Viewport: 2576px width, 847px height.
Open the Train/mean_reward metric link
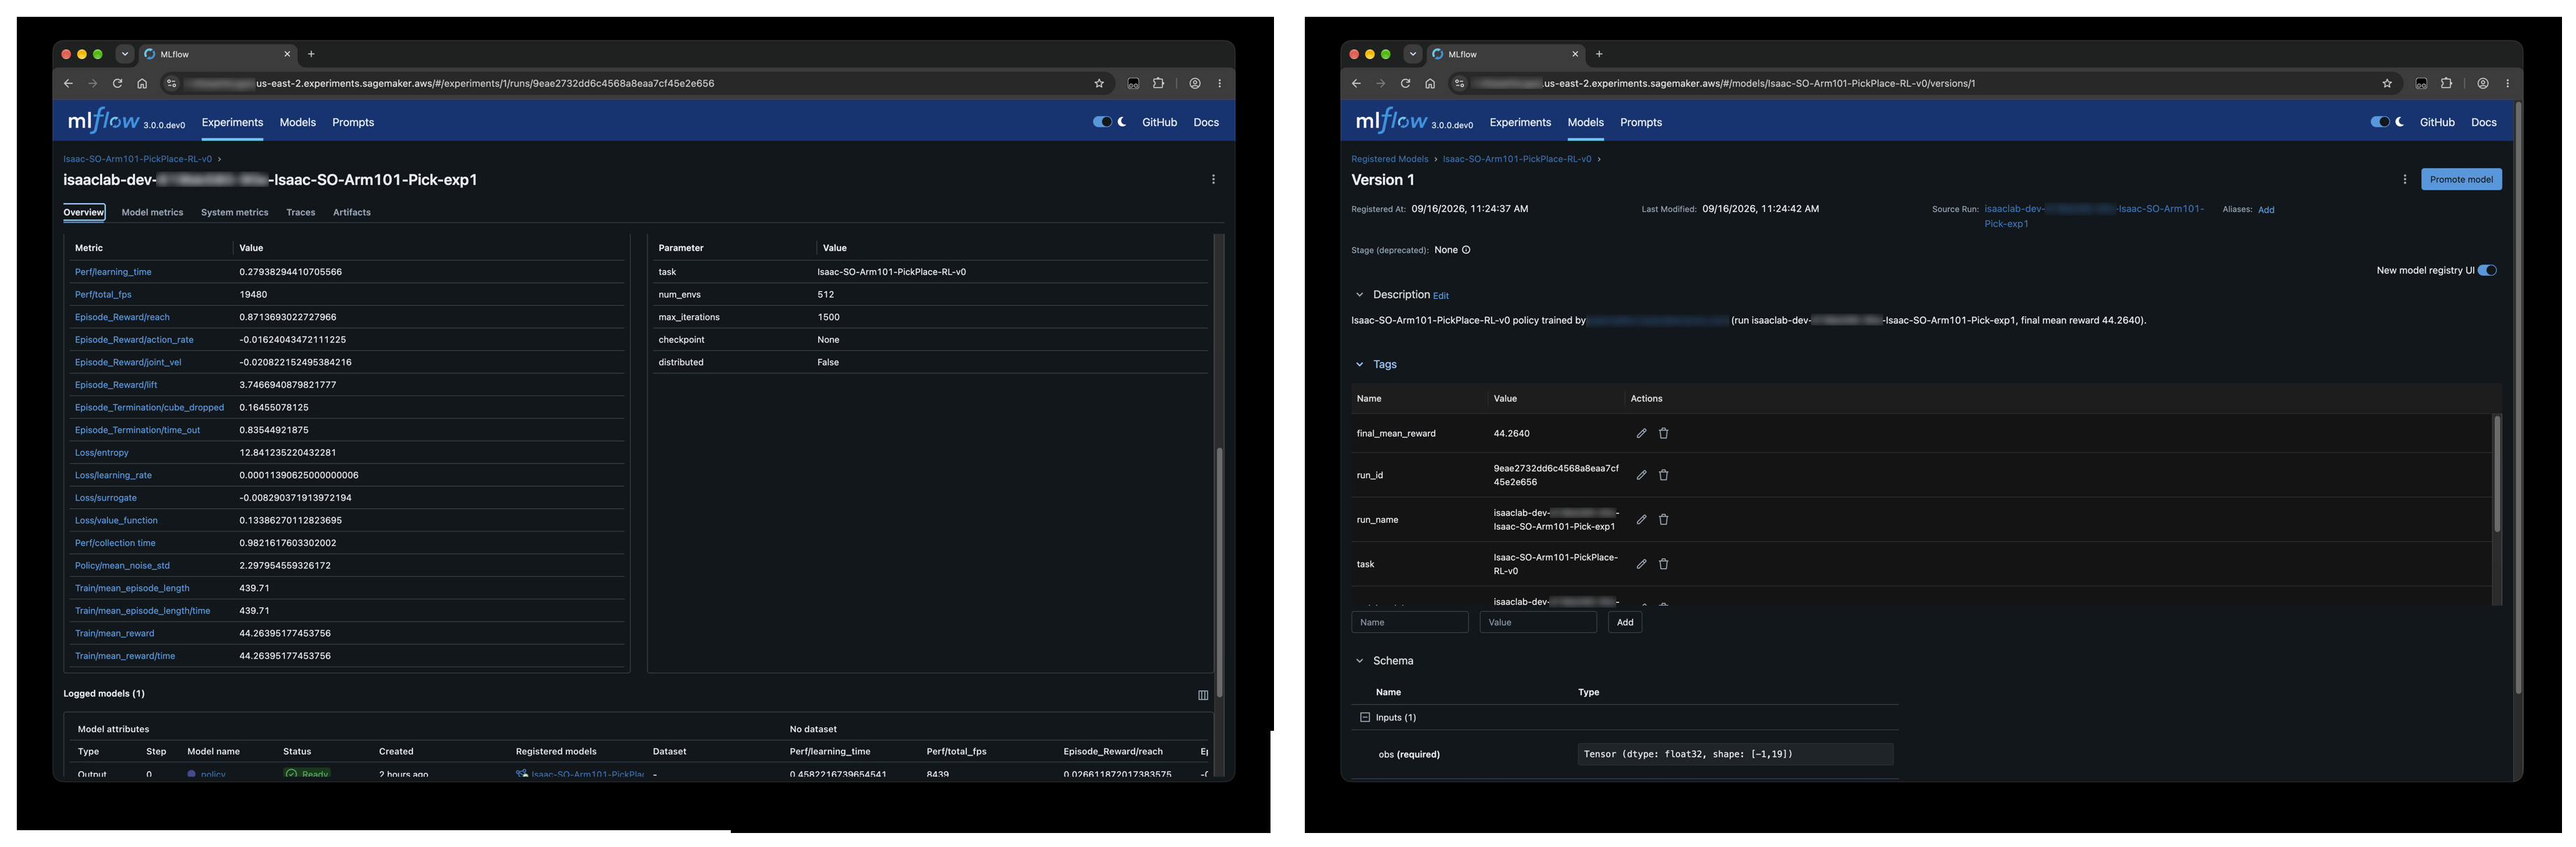coord(114,634)
